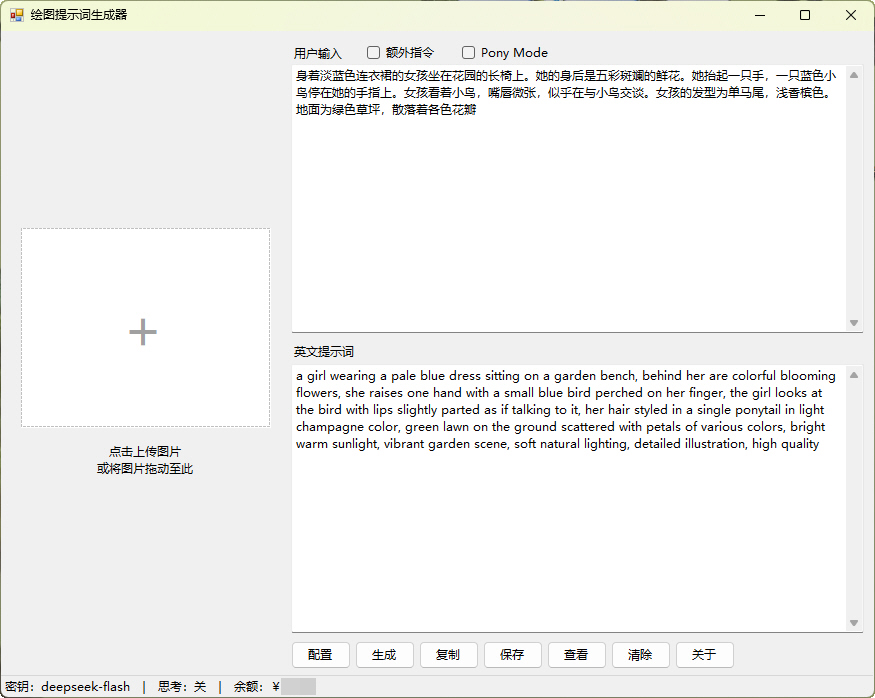Screen dimensions: 875x698
Task: Click the 查看 button
Action: pyautogui.click(x=576, y=654)
